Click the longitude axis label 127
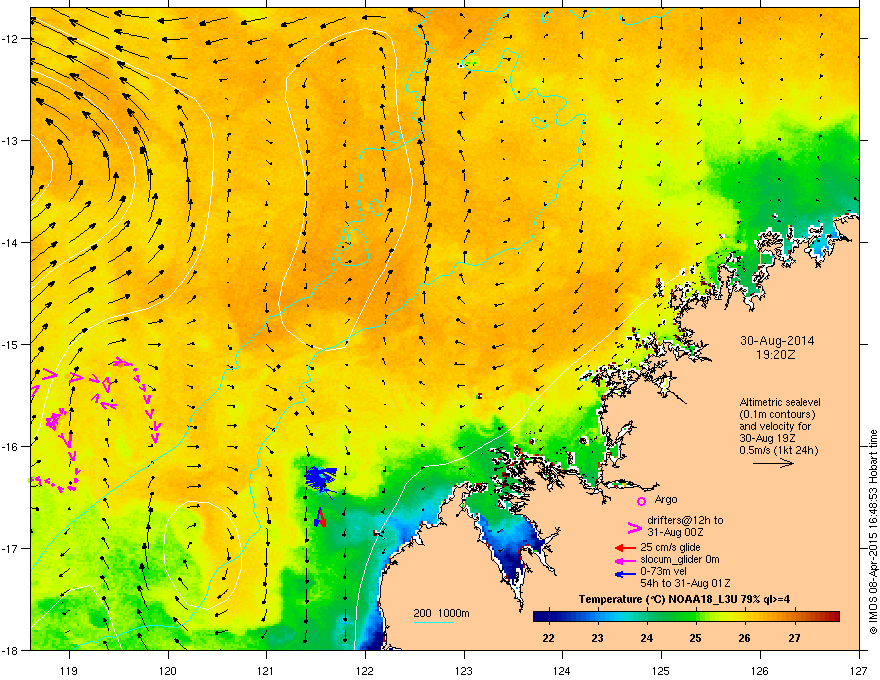Image resolution: width=880 pixels, height=680 pixels. click(x=859, y=670)
